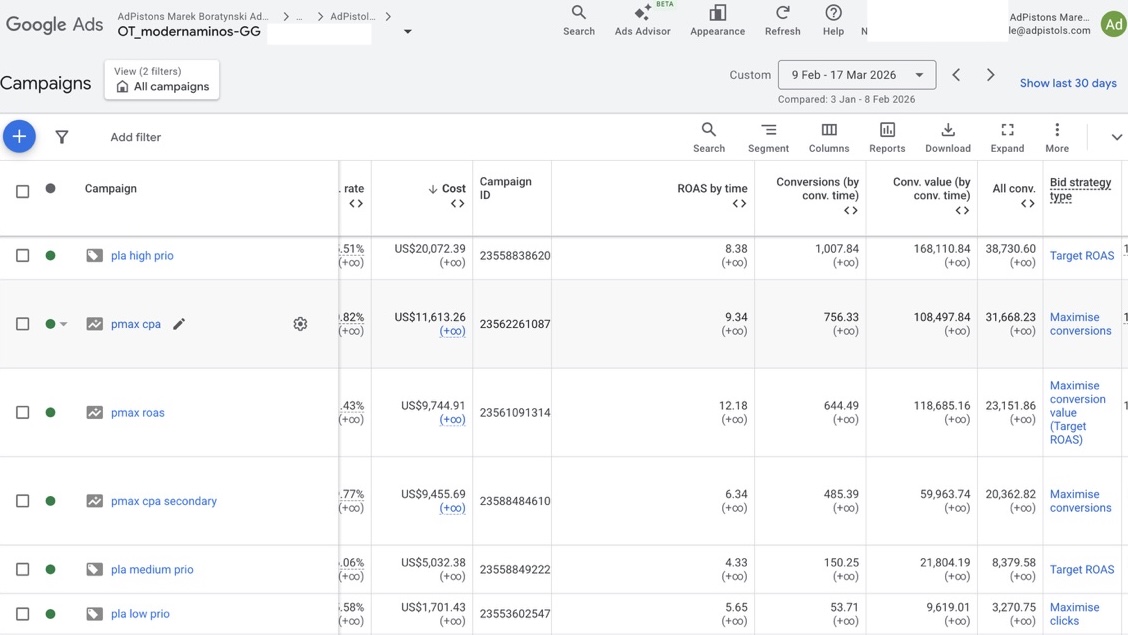Open Maximise clicks bid strategy link
Screen dimensions: 1128x635
tap(1074, 613)
